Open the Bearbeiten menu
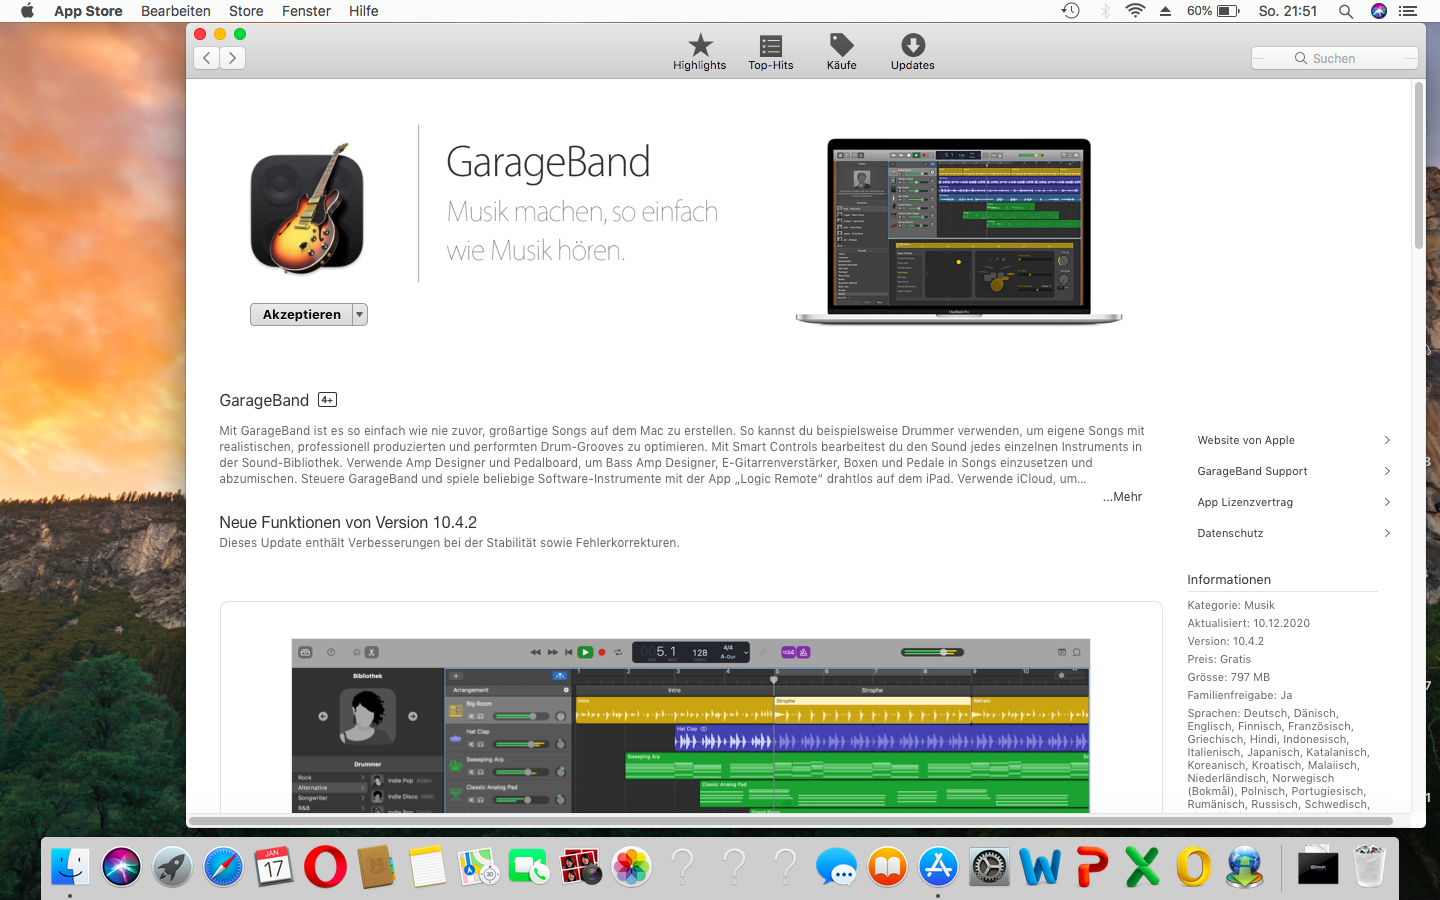 [175, 11]
